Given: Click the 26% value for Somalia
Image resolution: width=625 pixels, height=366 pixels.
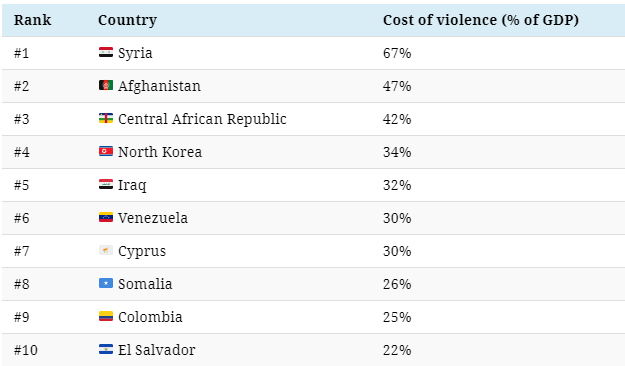Looking at the screenshot, I should tap(397, 284).
